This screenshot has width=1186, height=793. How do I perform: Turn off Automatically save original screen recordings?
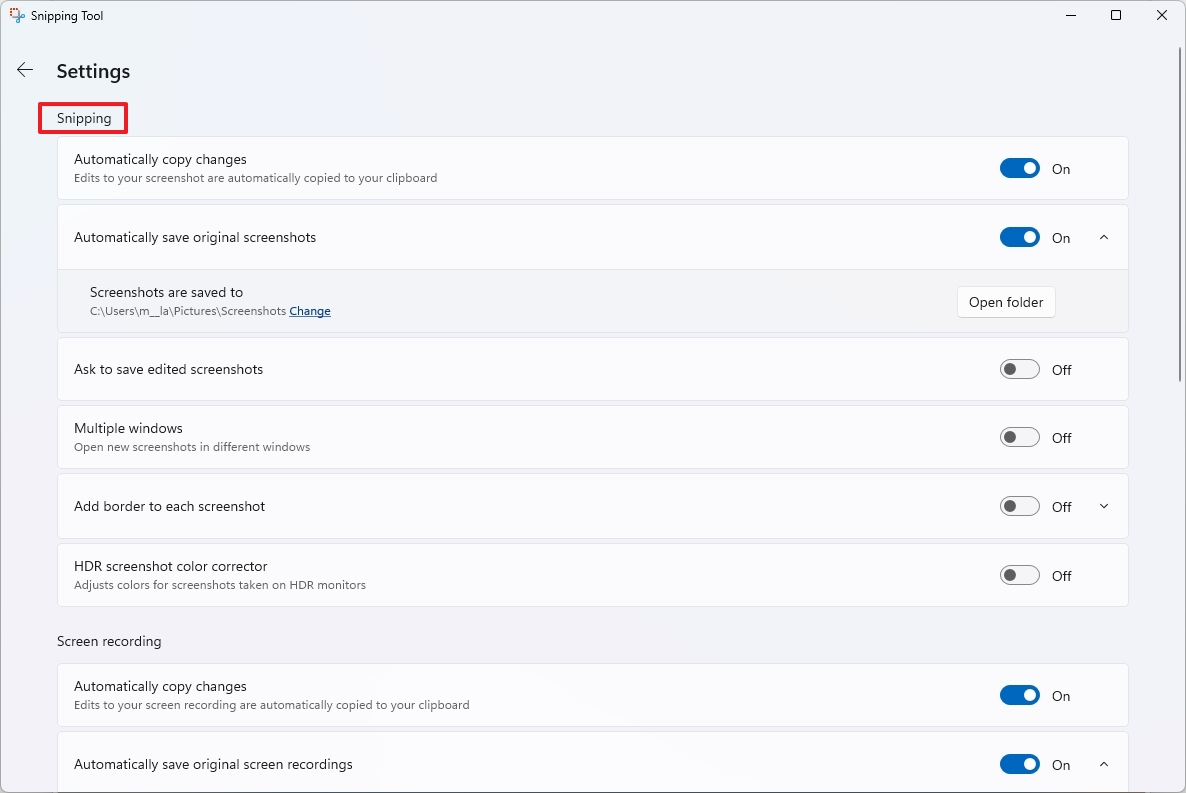tap(1019, 763)
